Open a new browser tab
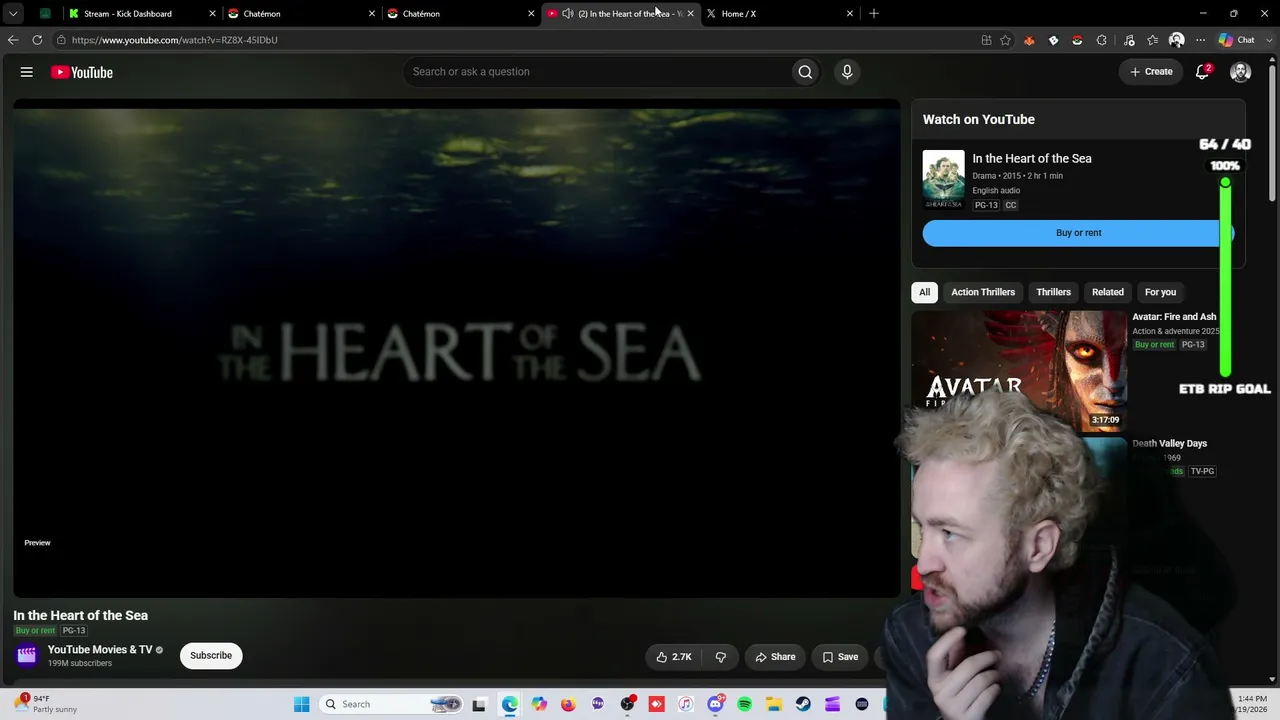Screen dimensions: 1280x720 tap(874, 14)
